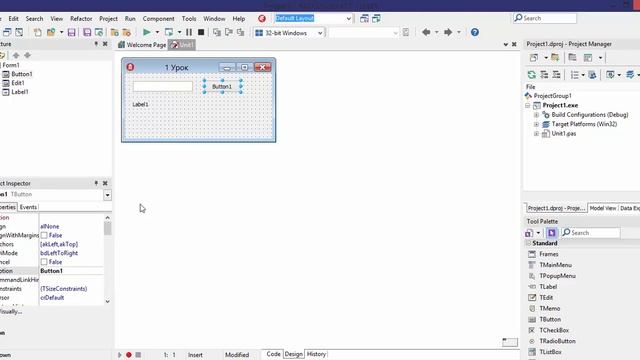This screenshot has width=640, height=360.
Task: Click Structure panel move down arrow
Action: point(27,55)
